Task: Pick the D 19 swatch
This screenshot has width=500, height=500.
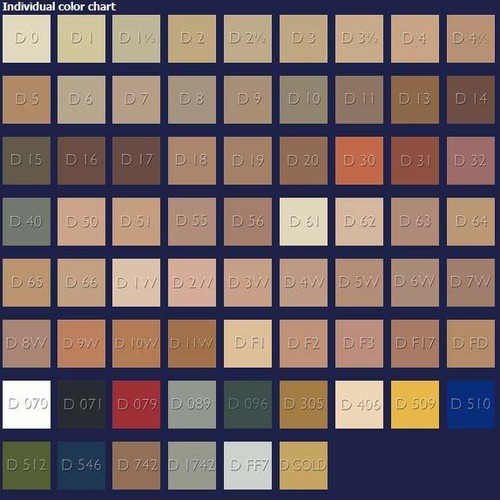Action: 248,161
